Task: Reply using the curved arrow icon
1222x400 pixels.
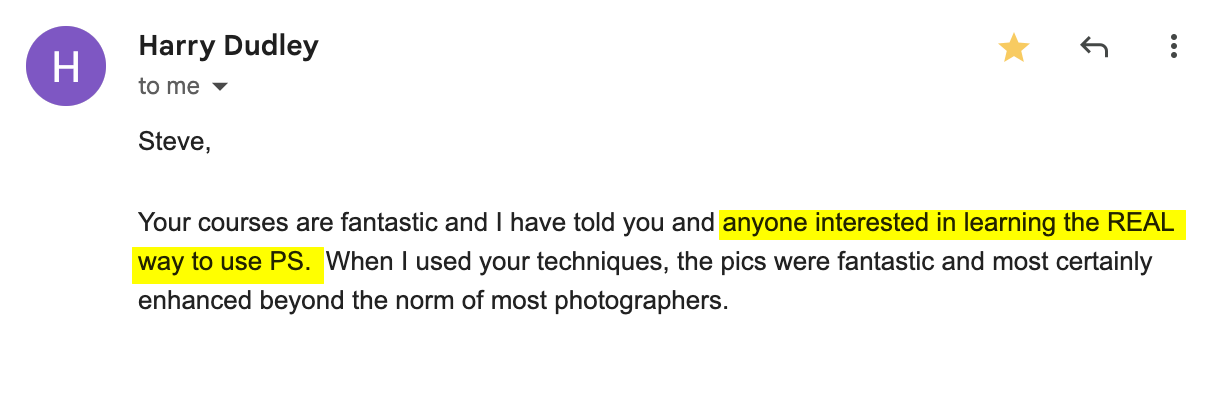Action: click(x=1094, y=47)
